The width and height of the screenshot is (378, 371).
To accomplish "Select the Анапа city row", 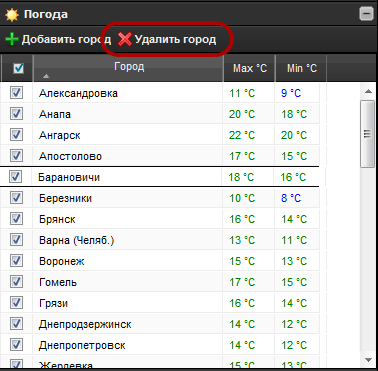I will click(x=160, y=114).
